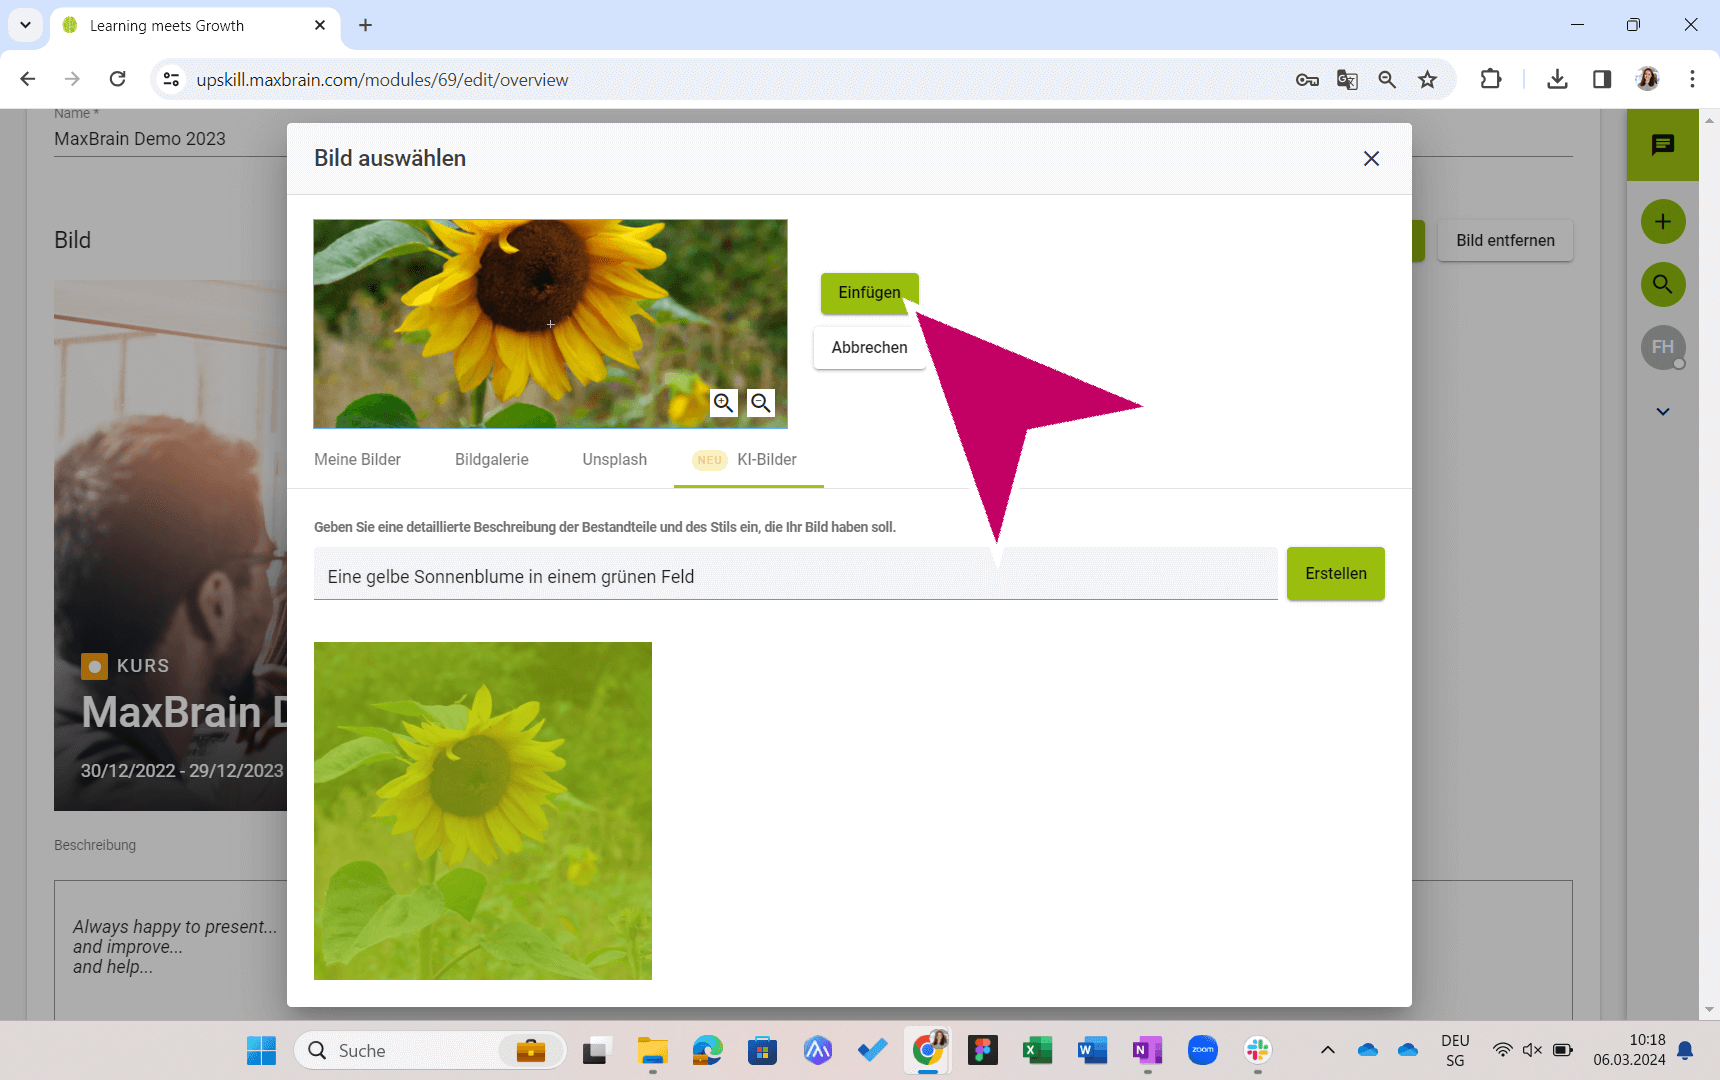Click the Wi-Fi network tray icon
This screenshot has width=1720, height=1080.
(1502, 1050)
